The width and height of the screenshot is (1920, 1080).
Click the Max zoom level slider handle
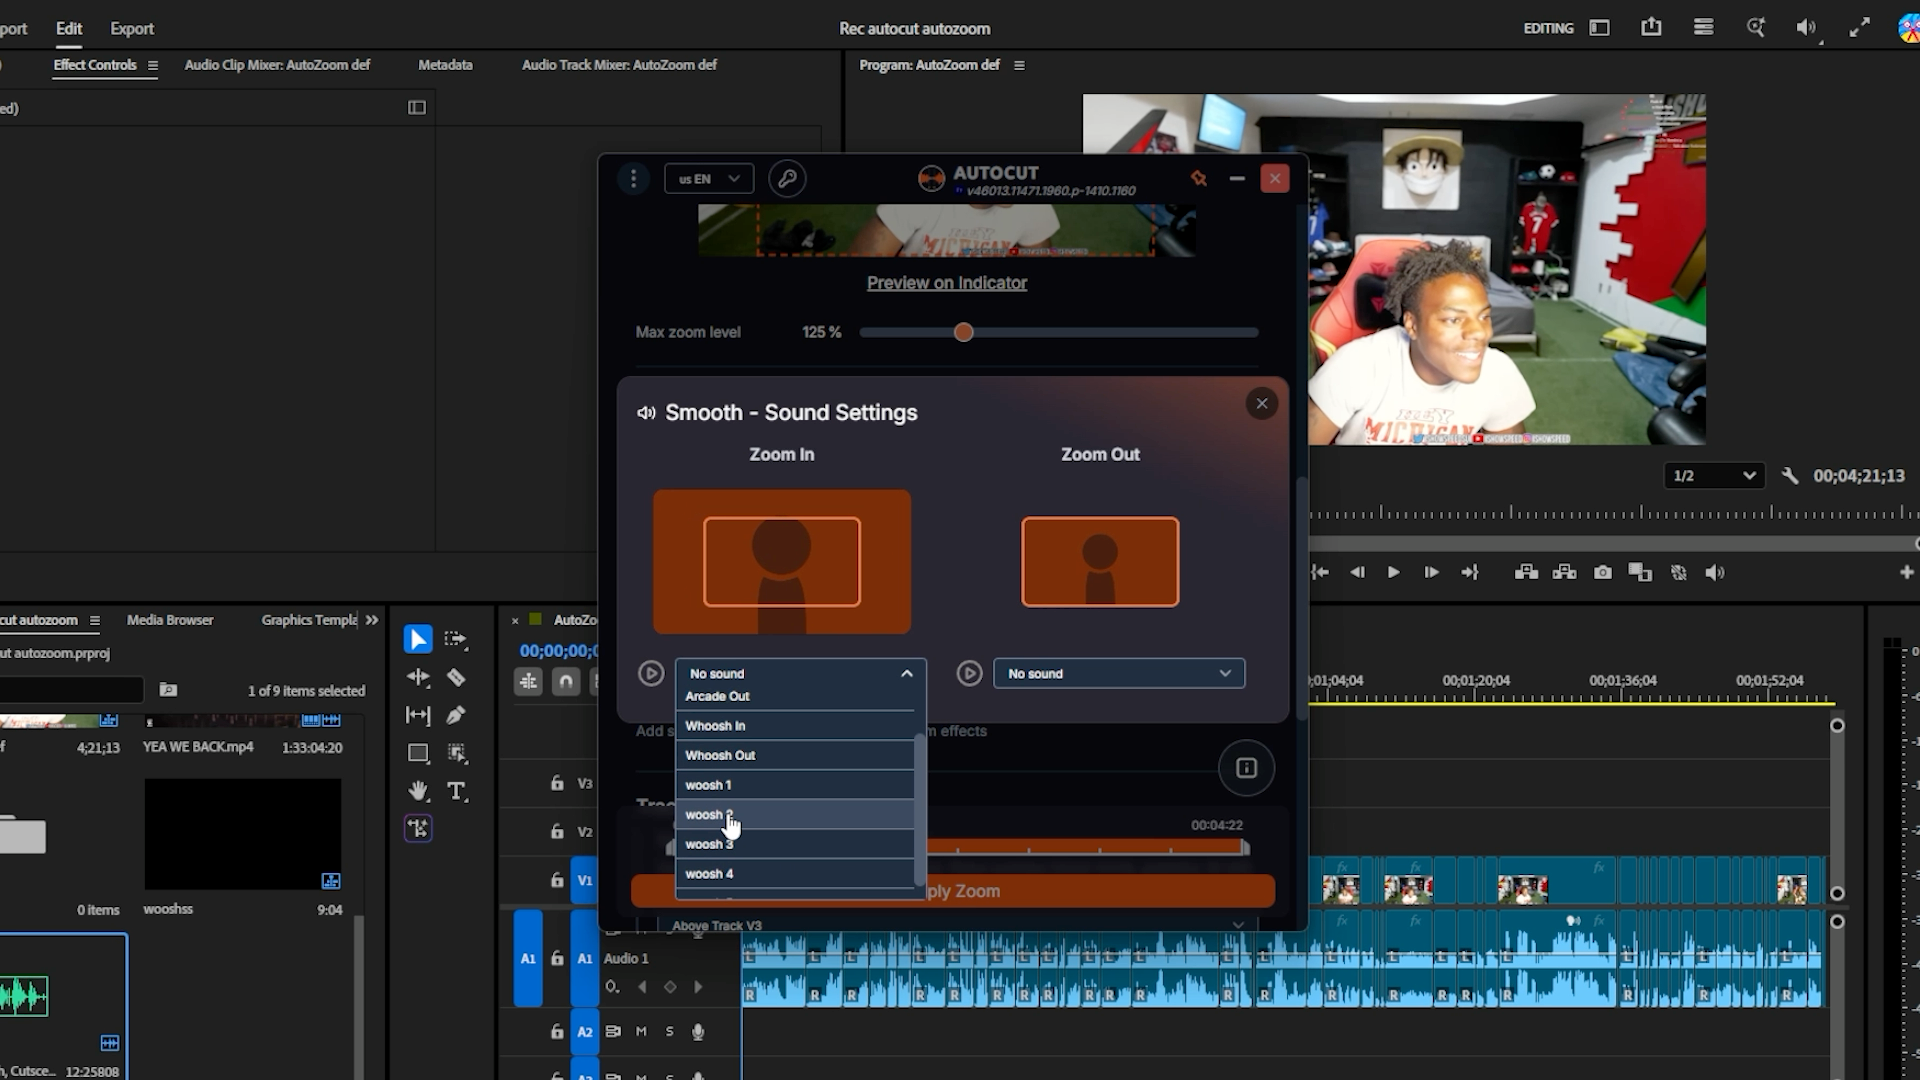(x=963, y=332)
